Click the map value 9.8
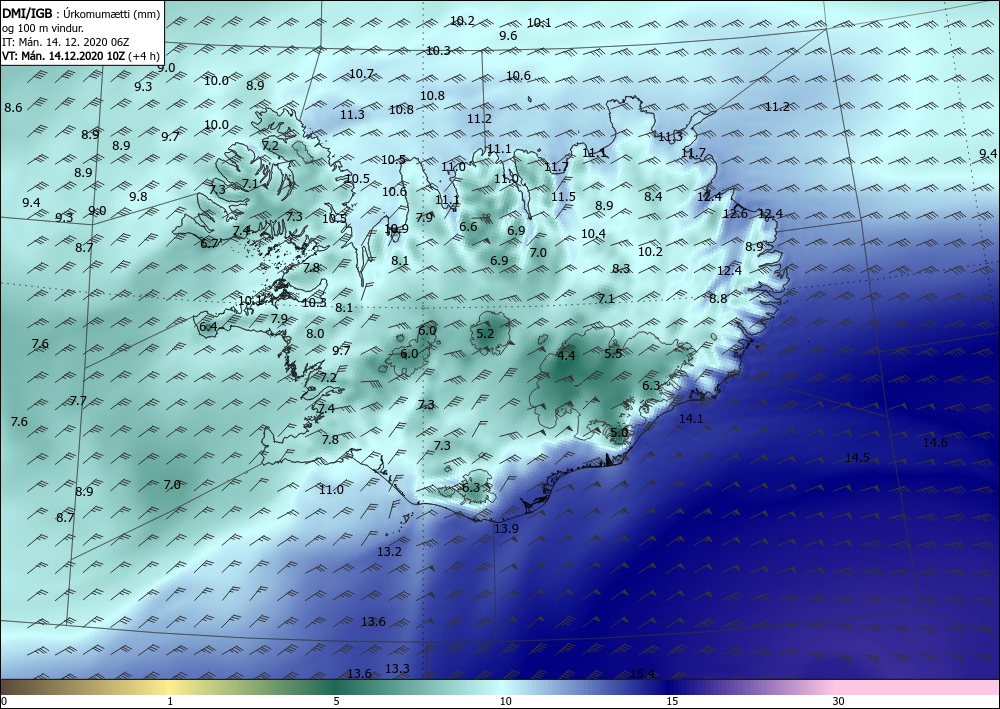 coord(138,196)
